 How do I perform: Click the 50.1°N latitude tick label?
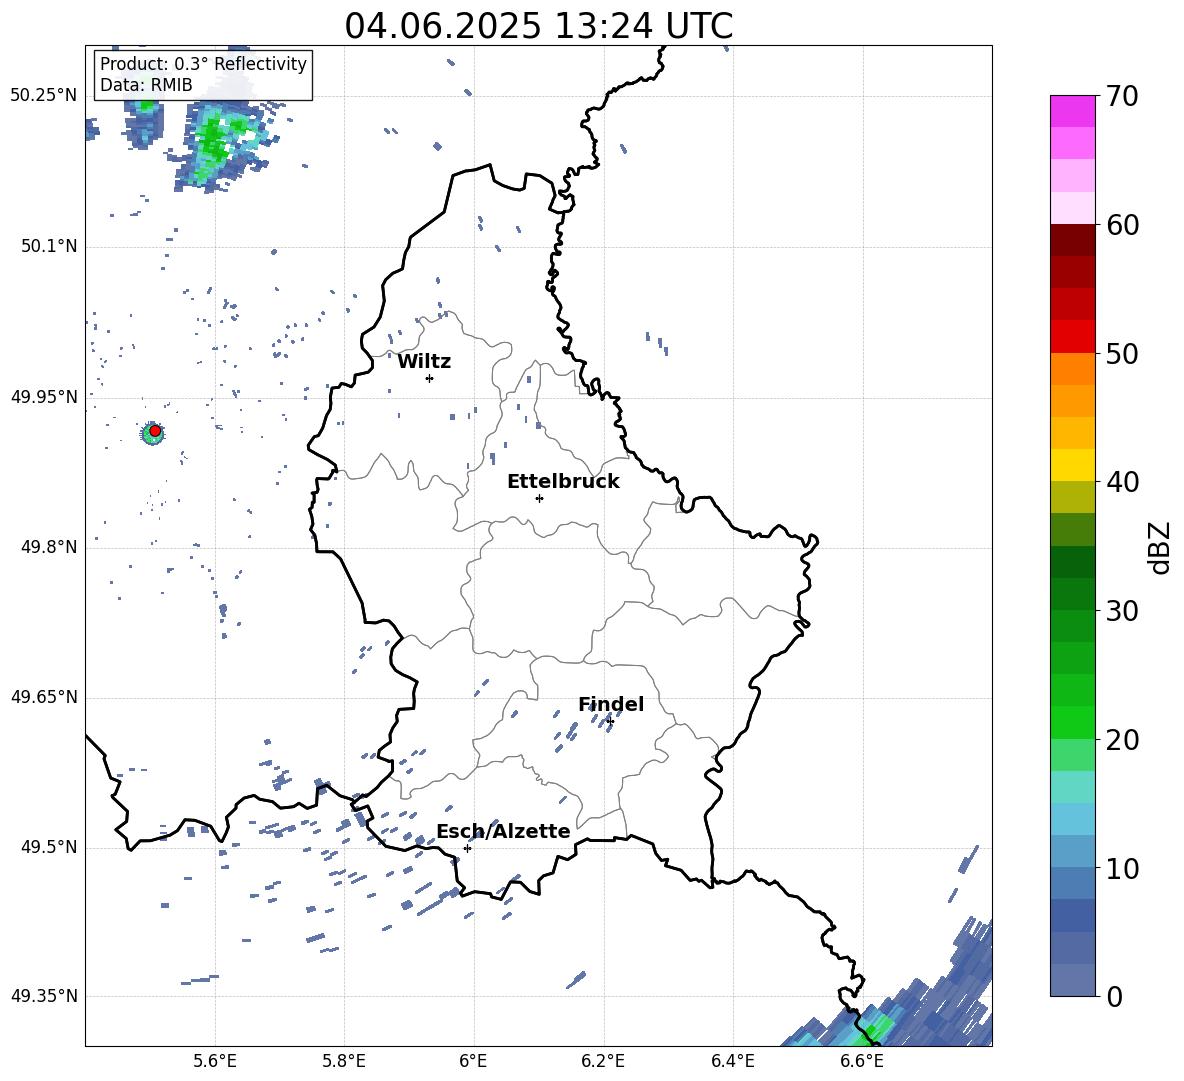click(49, 246)
